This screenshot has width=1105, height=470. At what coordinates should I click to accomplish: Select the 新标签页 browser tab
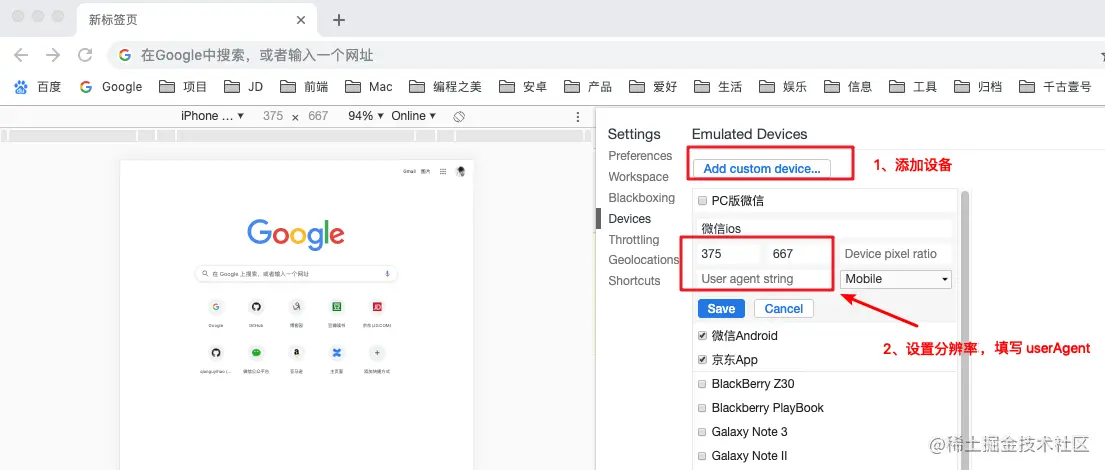coord(195,20)
